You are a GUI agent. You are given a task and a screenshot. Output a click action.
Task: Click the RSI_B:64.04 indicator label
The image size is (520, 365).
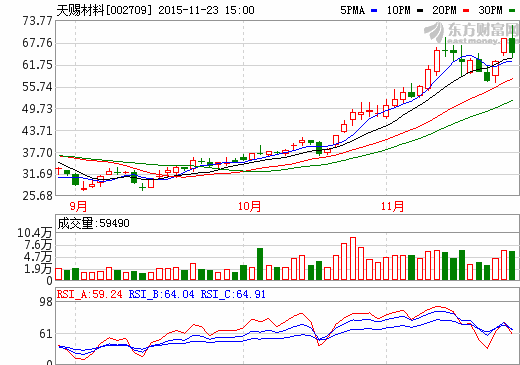(161, 294)
